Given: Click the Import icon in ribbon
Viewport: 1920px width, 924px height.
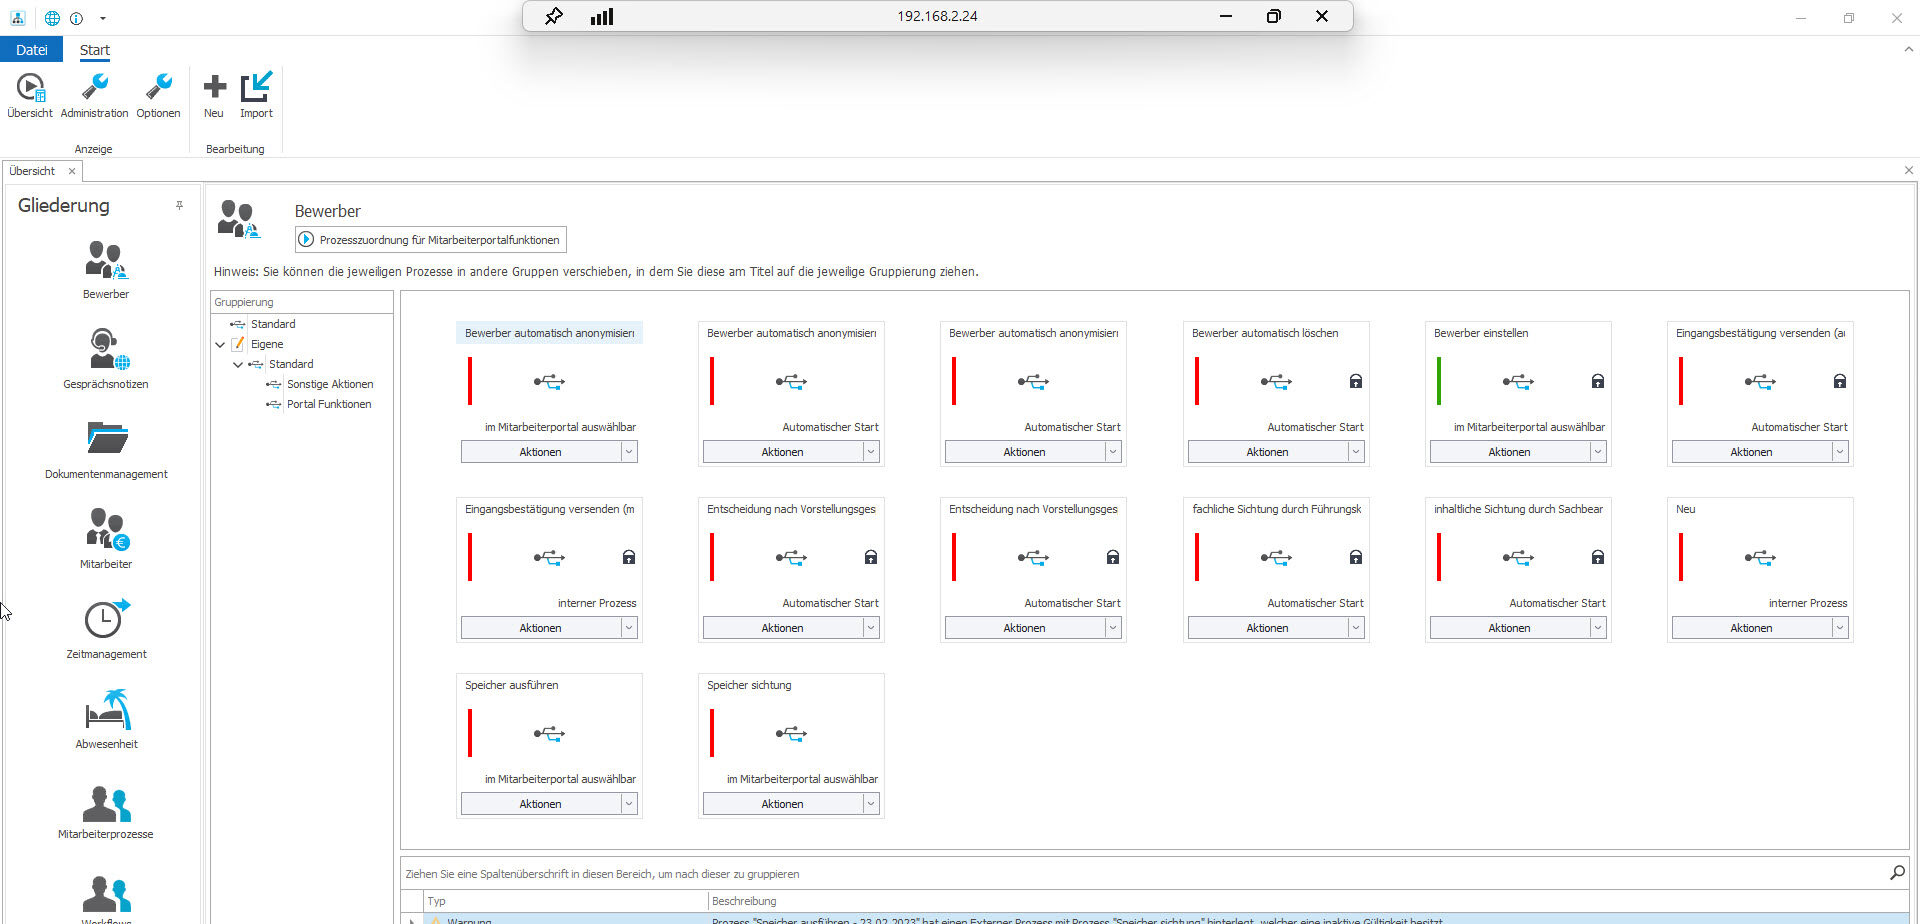Looking at the screenshot, I should coord(256,88).
